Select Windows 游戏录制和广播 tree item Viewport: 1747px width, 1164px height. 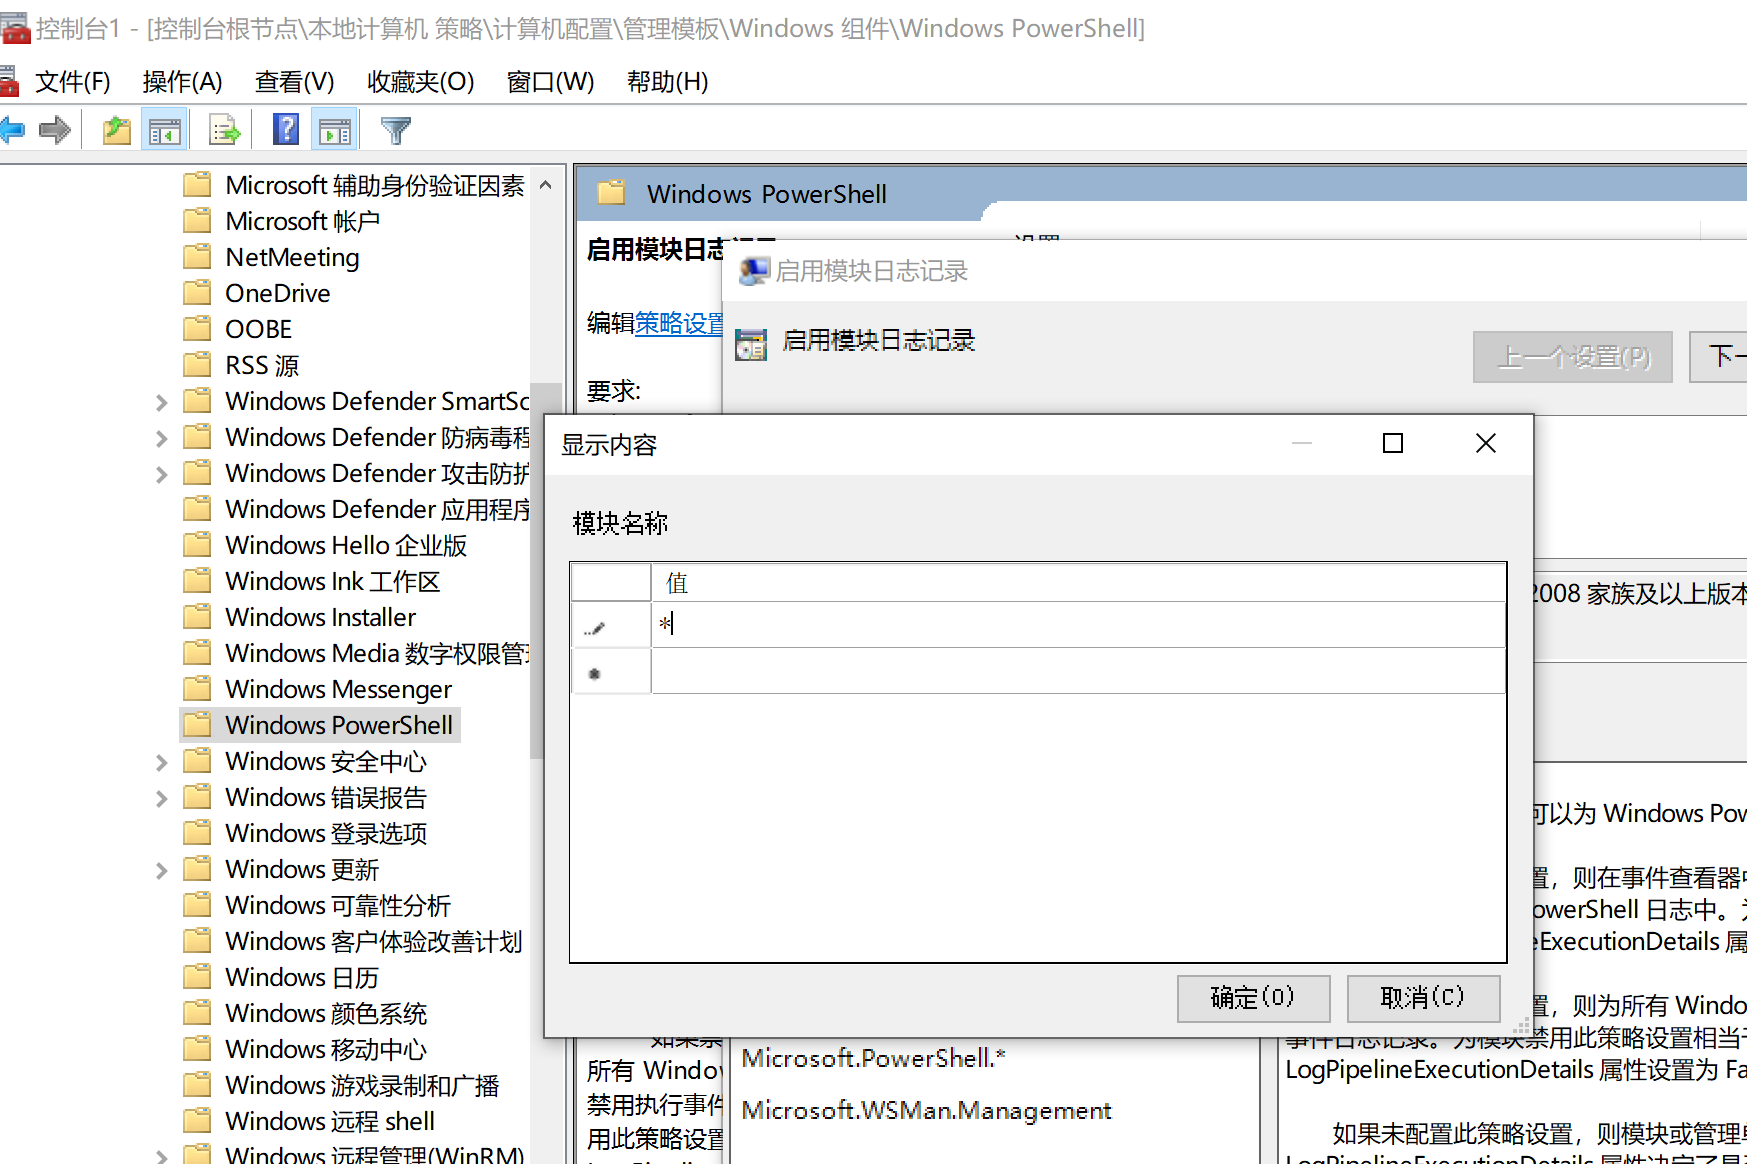click(362, 1085)
